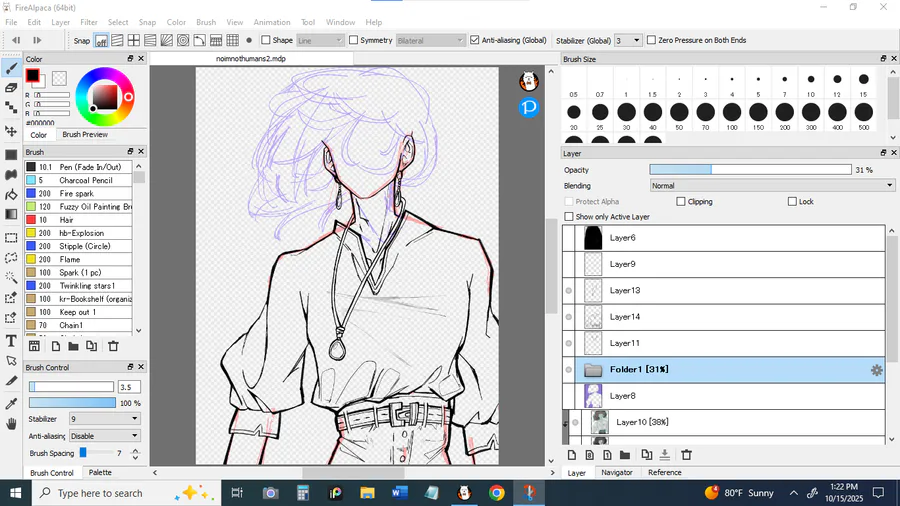
Task: Click the noimnothumans2.mdp document tab
Action: [251, 59]
